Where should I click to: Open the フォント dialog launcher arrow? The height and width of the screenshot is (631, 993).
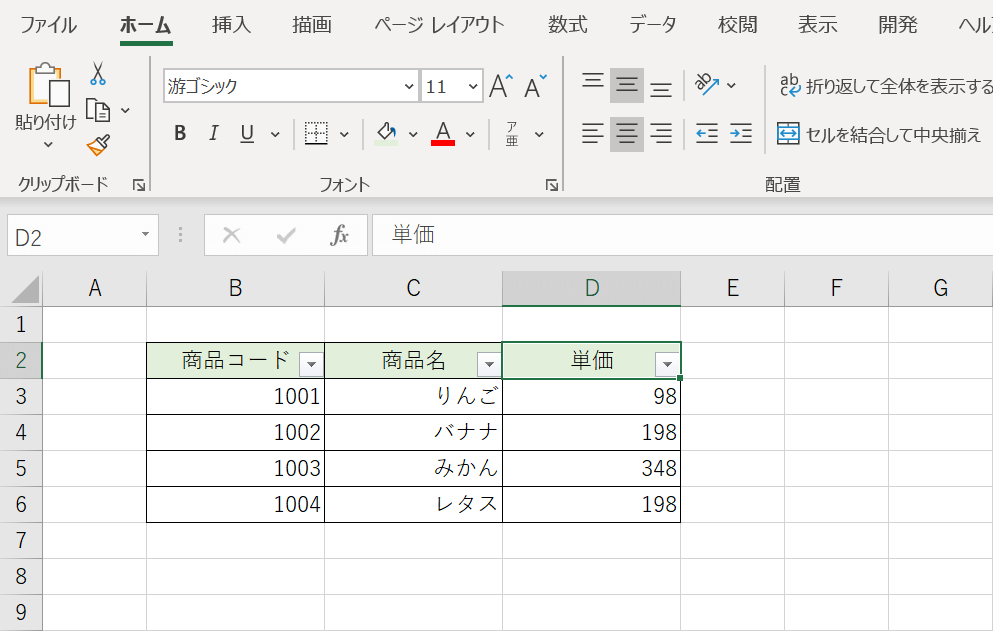point(551,183)
